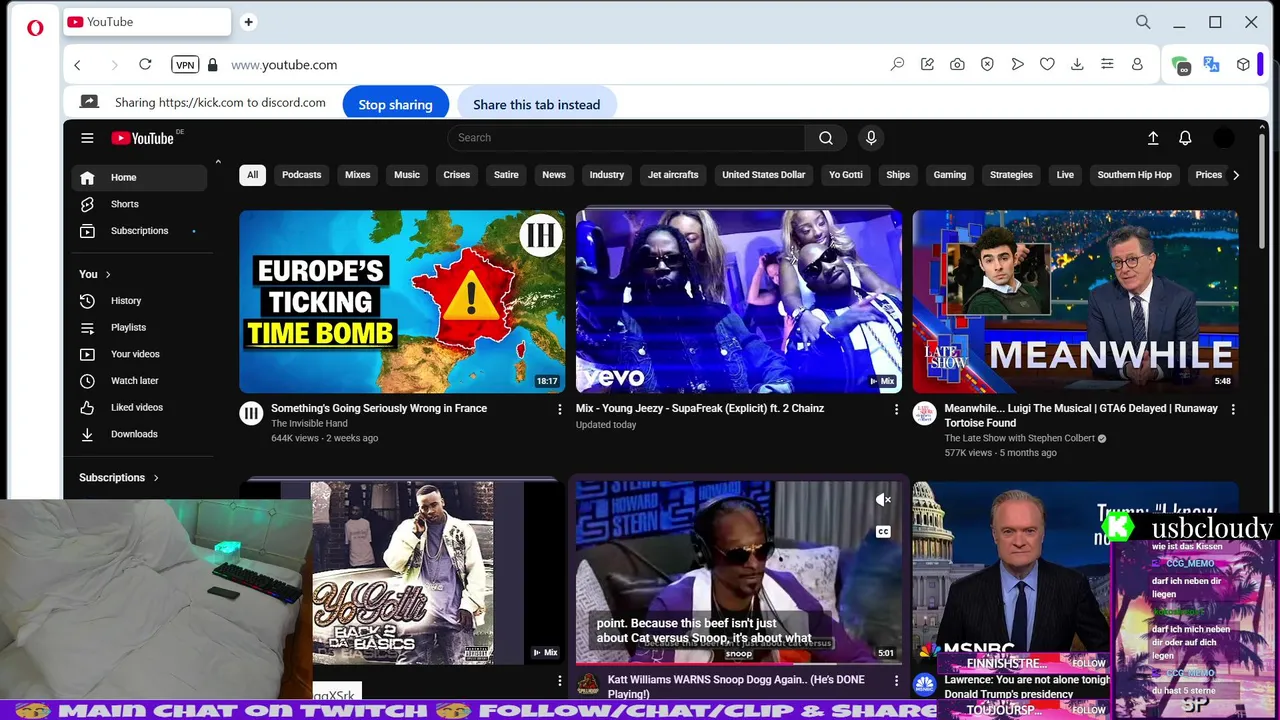
Task: Open the Opera tab search magnifier
Action: point(1143,22)
